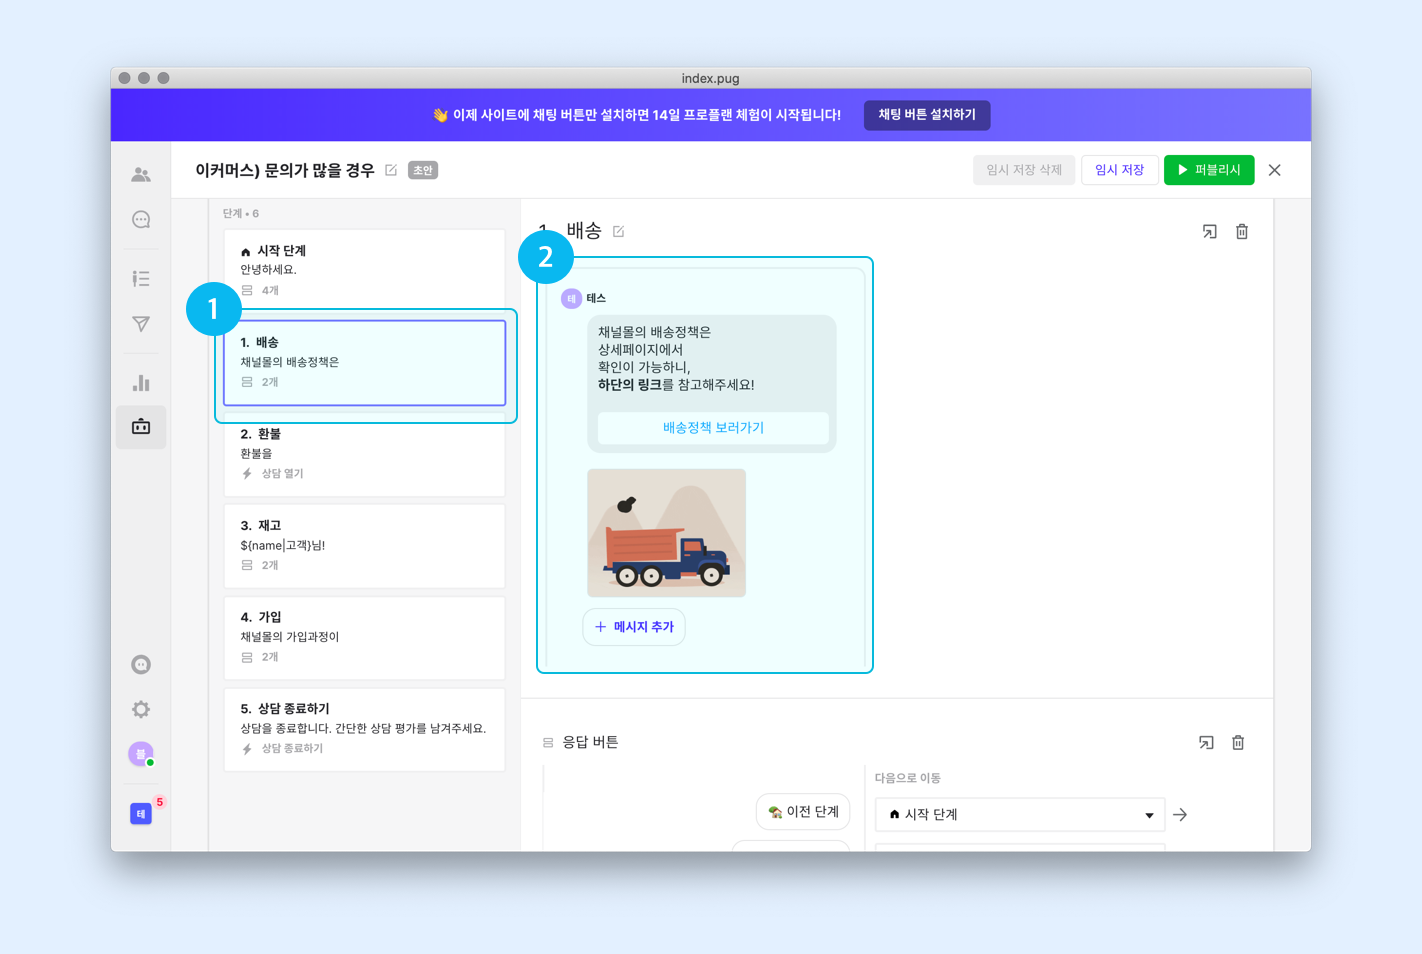Click the duplicate icon beside 응답 버튼
The width and height of the screenshot is (1422, 954).
click(1205, 742)
